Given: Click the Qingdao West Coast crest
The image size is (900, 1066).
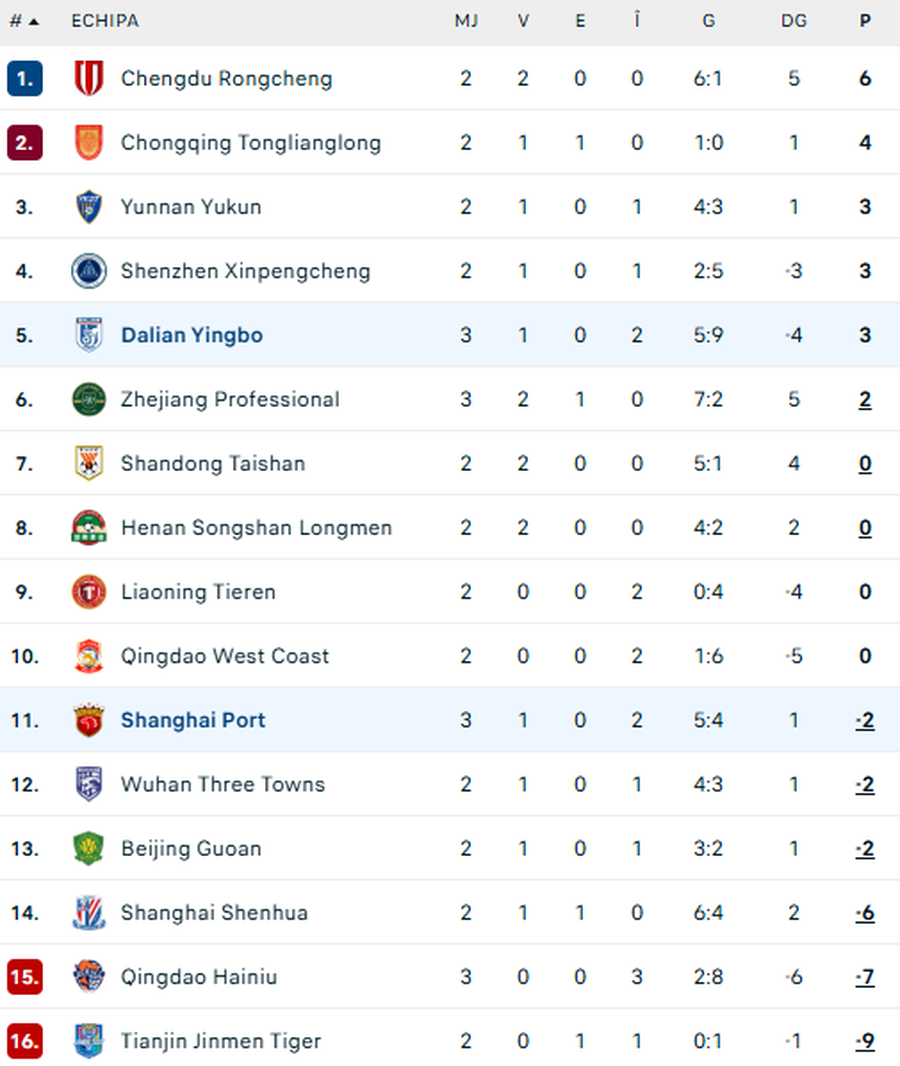Looking at the screenshot, I should (x=89, y=656).
